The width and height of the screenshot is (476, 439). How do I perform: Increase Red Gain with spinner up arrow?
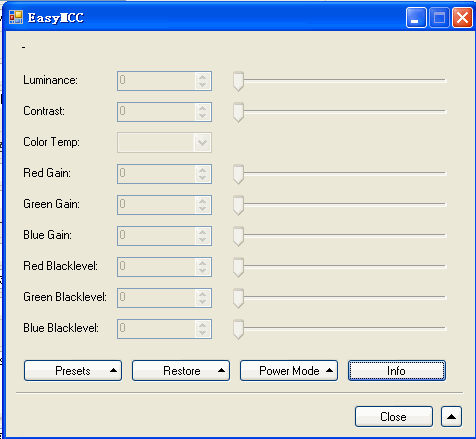click(x=202, y=170)
